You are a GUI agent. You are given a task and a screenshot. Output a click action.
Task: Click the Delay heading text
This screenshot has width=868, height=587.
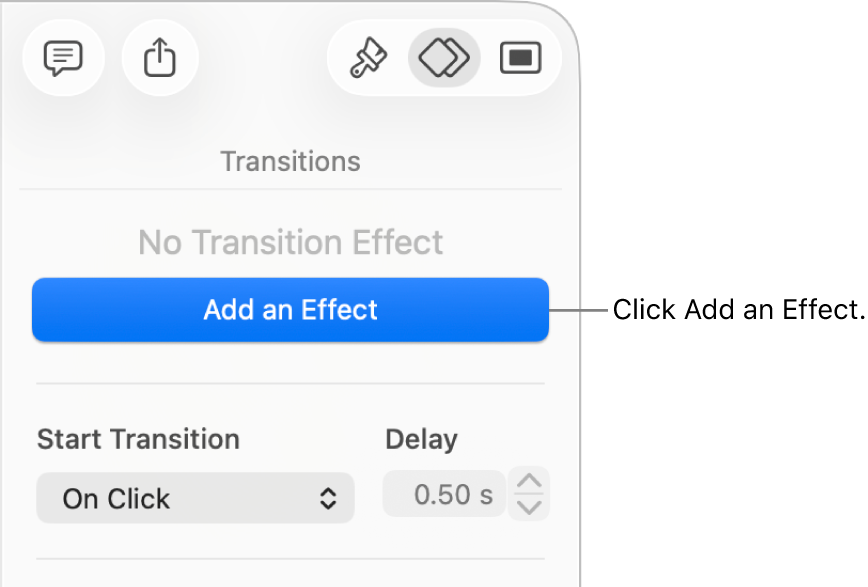click(420, 439)
